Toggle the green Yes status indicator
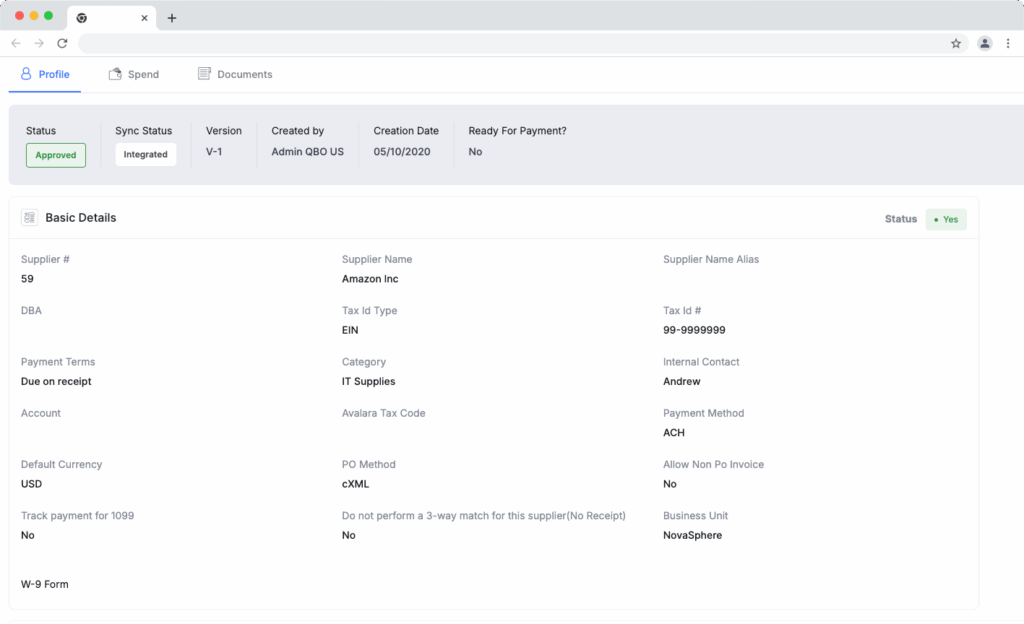The image size is (1024, 624). pyautogui.click(x=945, y=218)
